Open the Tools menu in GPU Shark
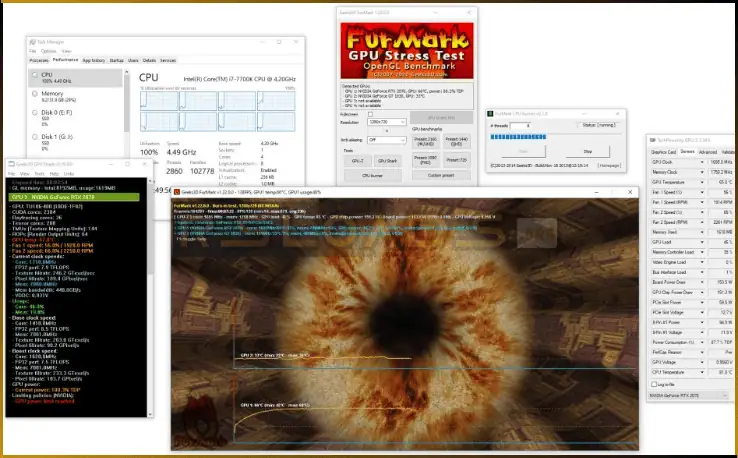The height and width of the screenshot is (458, 738). click(x=39, y=174)
